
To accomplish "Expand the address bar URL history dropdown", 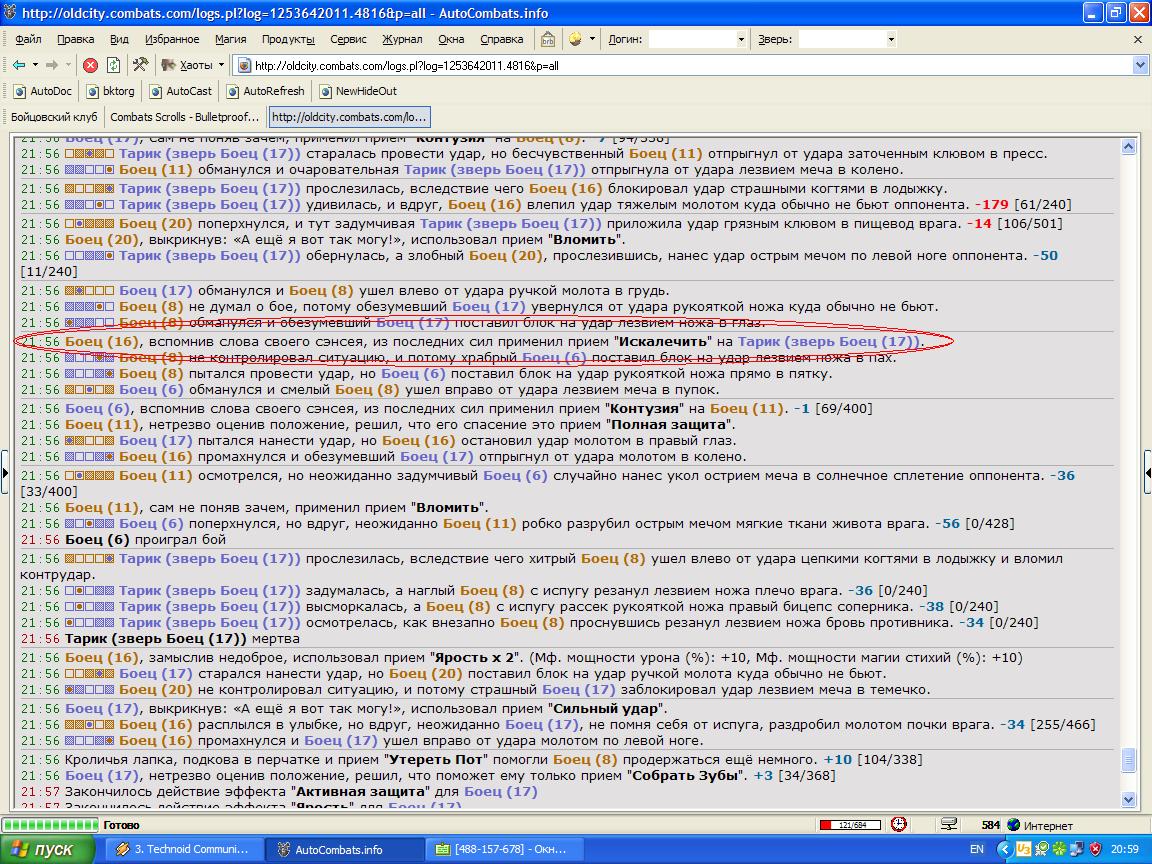I will [1140, 65].
